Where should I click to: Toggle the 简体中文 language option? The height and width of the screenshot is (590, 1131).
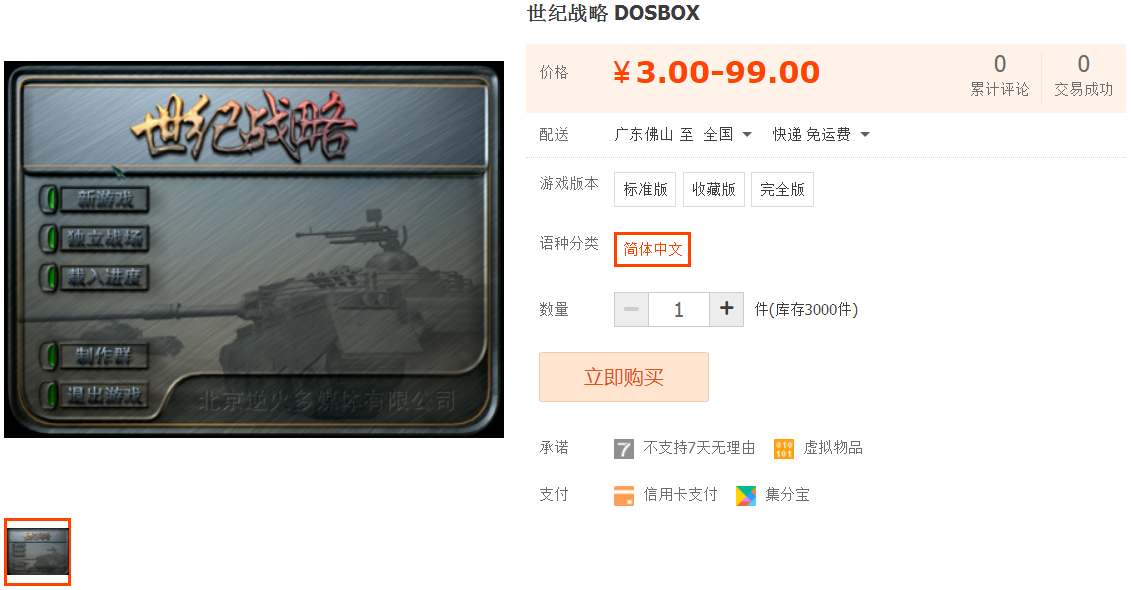point(652,250)
